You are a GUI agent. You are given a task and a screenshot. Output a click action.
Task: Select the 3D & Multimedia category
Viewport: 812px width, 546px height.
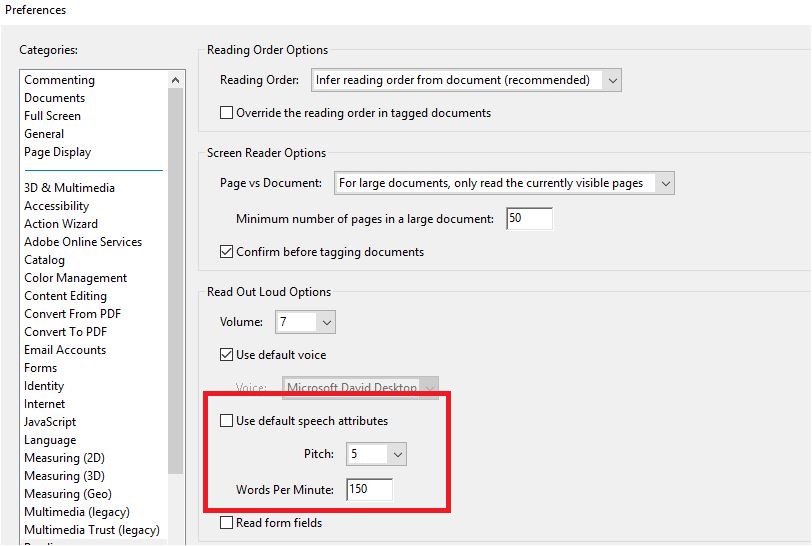[x=69, y=188]
